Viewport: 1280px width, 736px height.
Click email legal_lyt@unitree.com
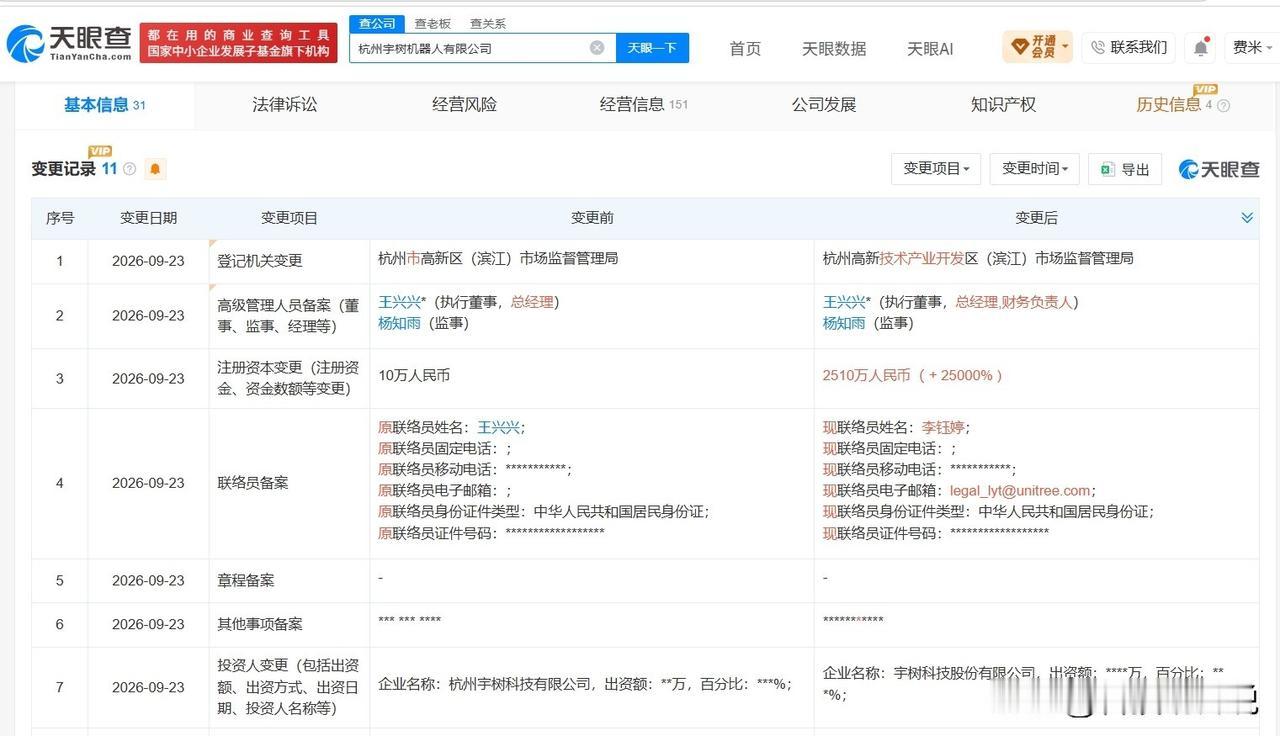1020,490
